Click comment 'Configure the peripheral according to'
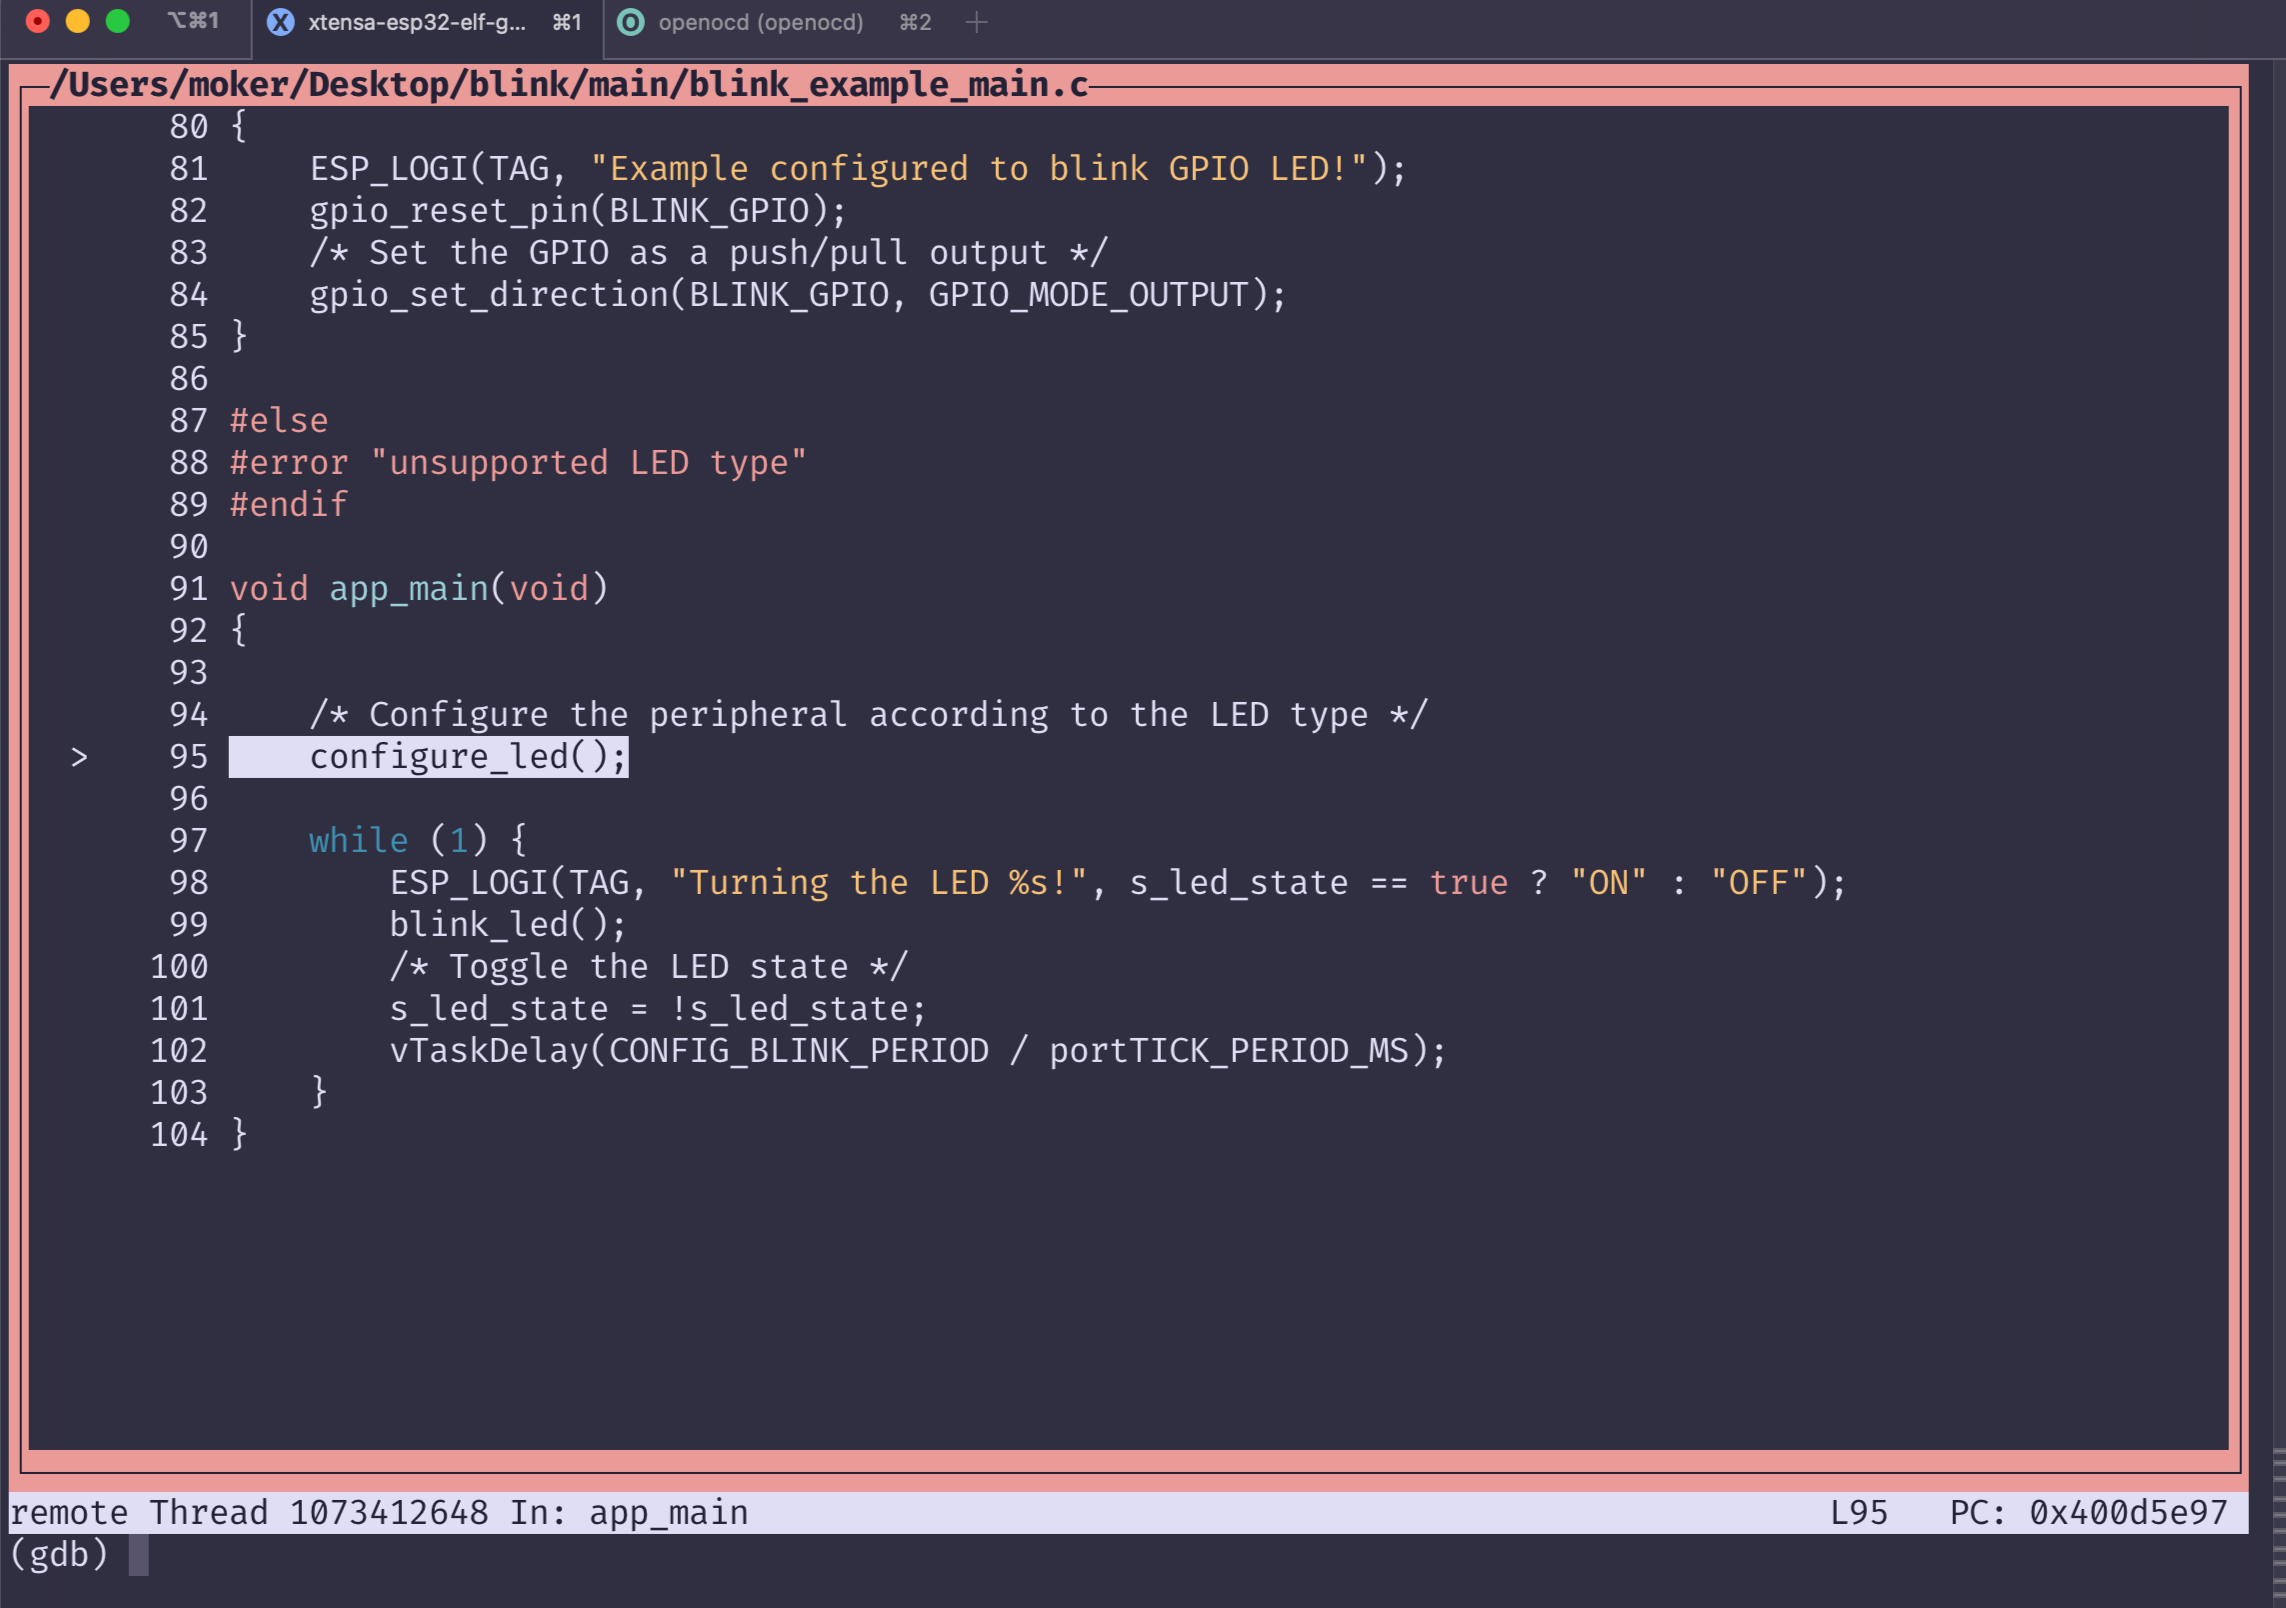 869,715
